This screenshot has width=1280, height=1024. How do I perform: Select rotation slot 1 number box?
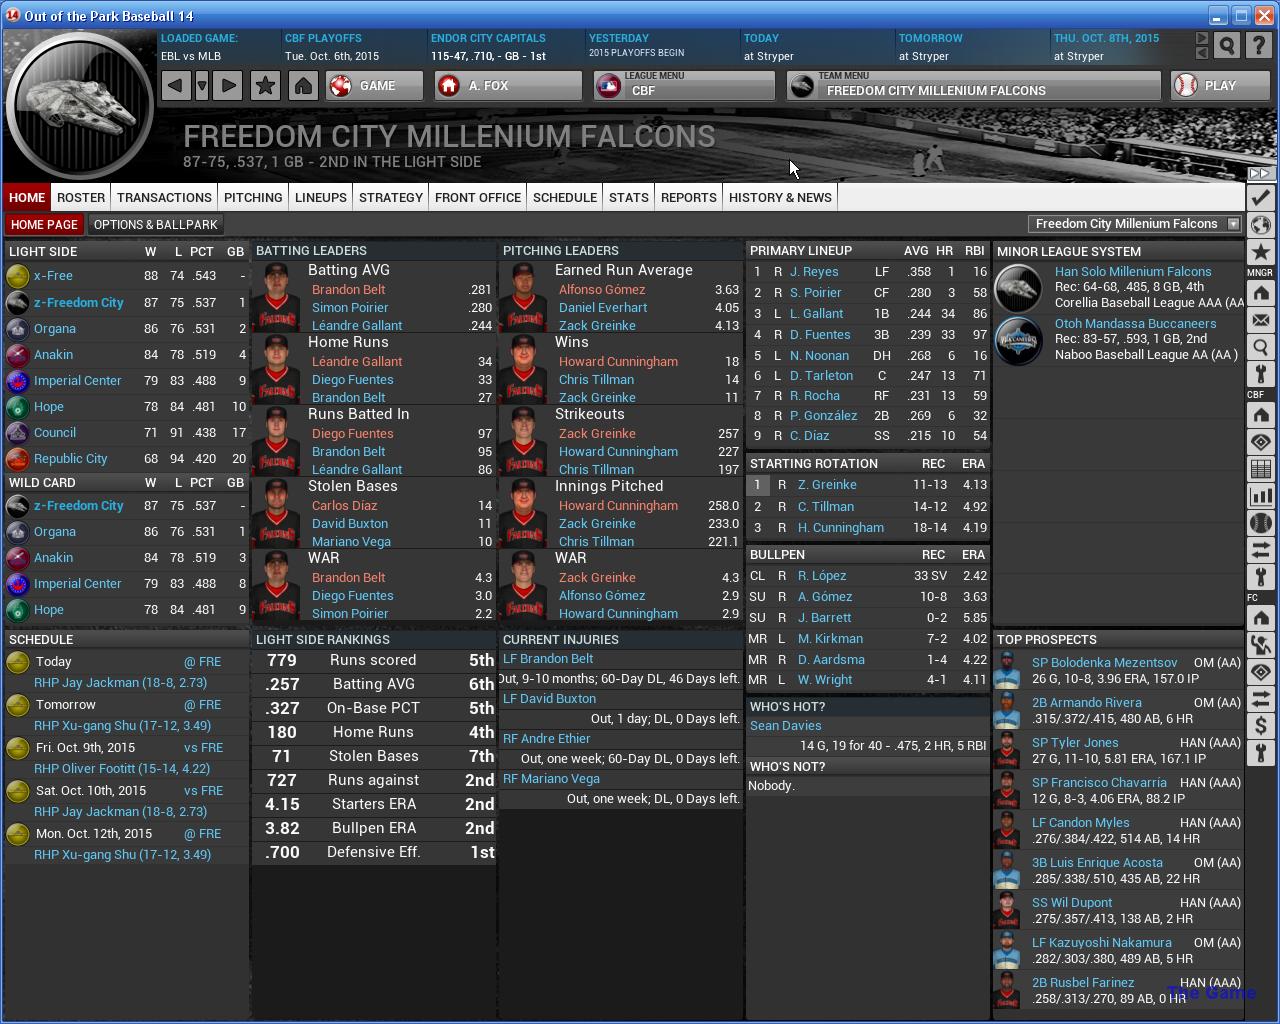coord(757,485)
